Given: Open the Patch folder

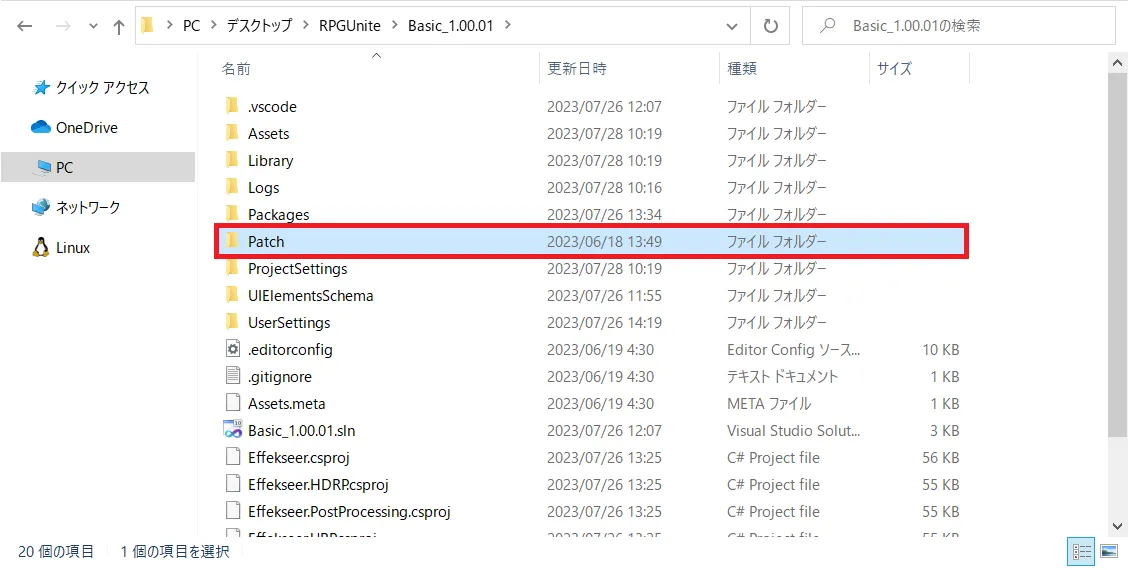Looking at the screenshot, I should 266,241.
